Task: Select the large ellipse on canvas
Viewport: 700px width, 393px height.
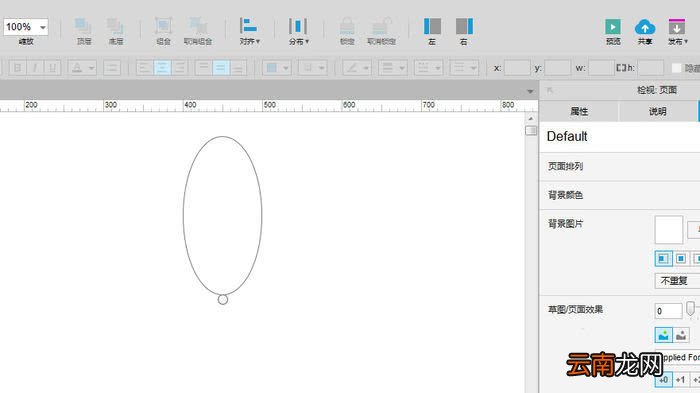Action: pyautogui.click(x=222, y=215)
